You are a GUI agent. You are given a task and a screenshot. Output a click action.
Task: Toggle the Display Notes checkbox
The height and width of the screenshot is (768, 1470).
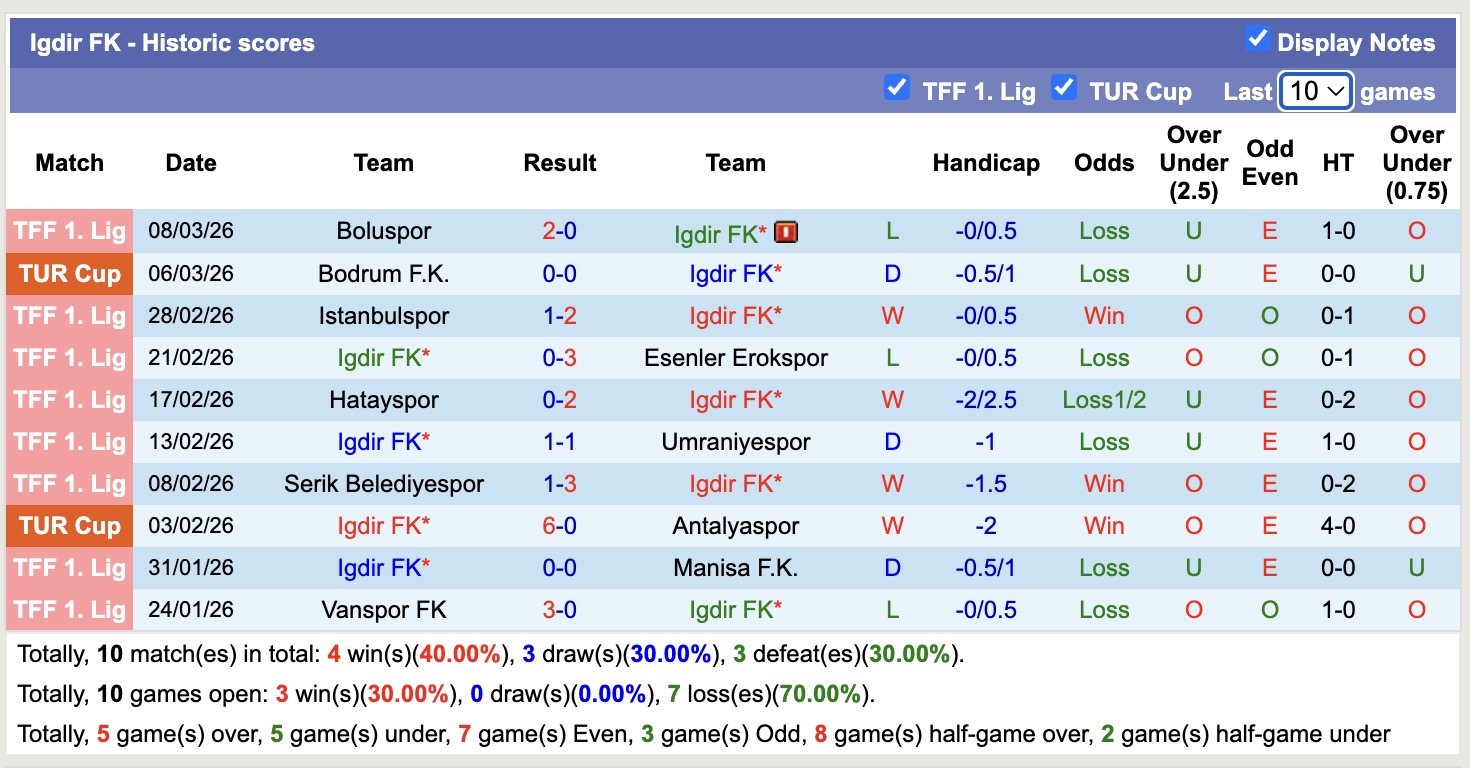[x=1257, y=40]
